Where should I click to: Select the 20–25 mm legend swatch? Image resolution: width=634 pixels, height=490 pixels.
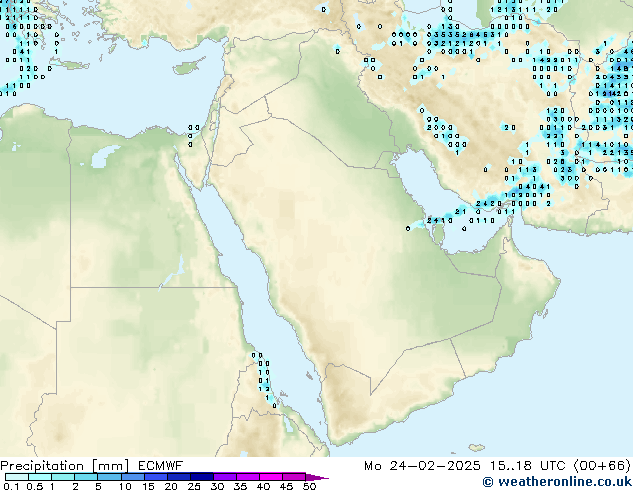[x=178, y=477]
